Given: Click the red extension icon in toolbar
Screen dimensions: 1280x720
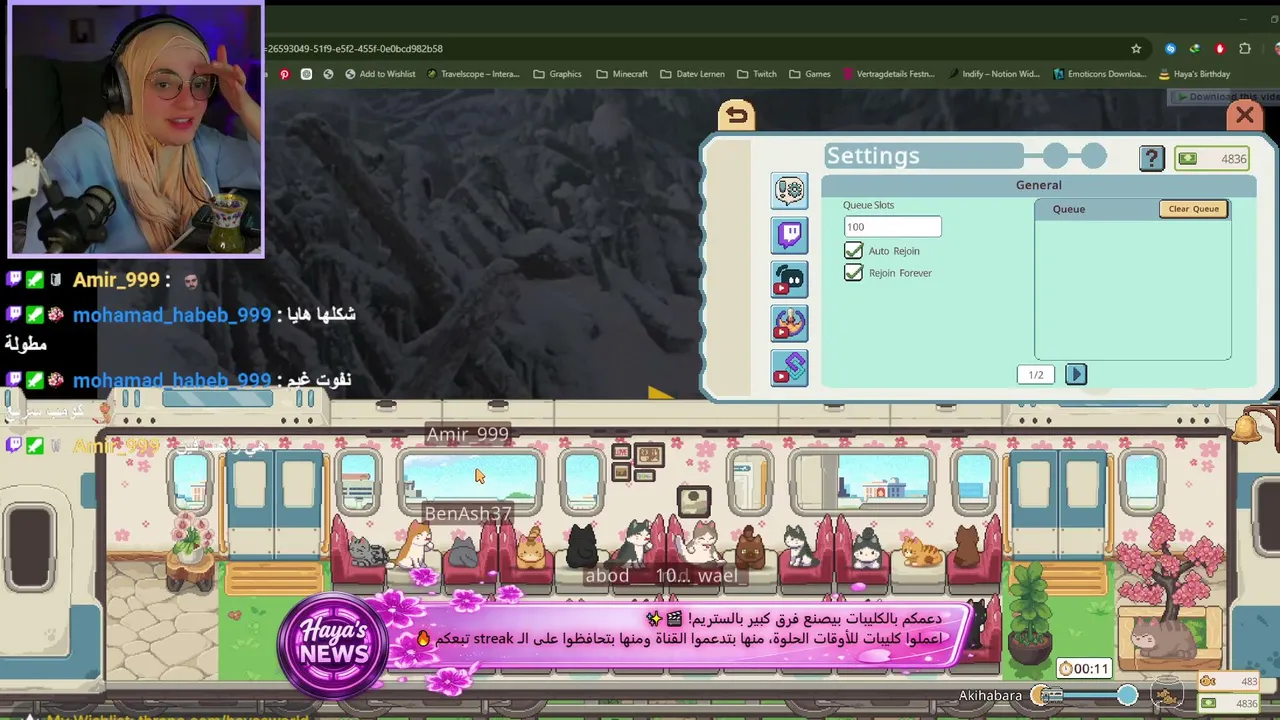Looking at the screenshot, I should (x=1220, y=48).
